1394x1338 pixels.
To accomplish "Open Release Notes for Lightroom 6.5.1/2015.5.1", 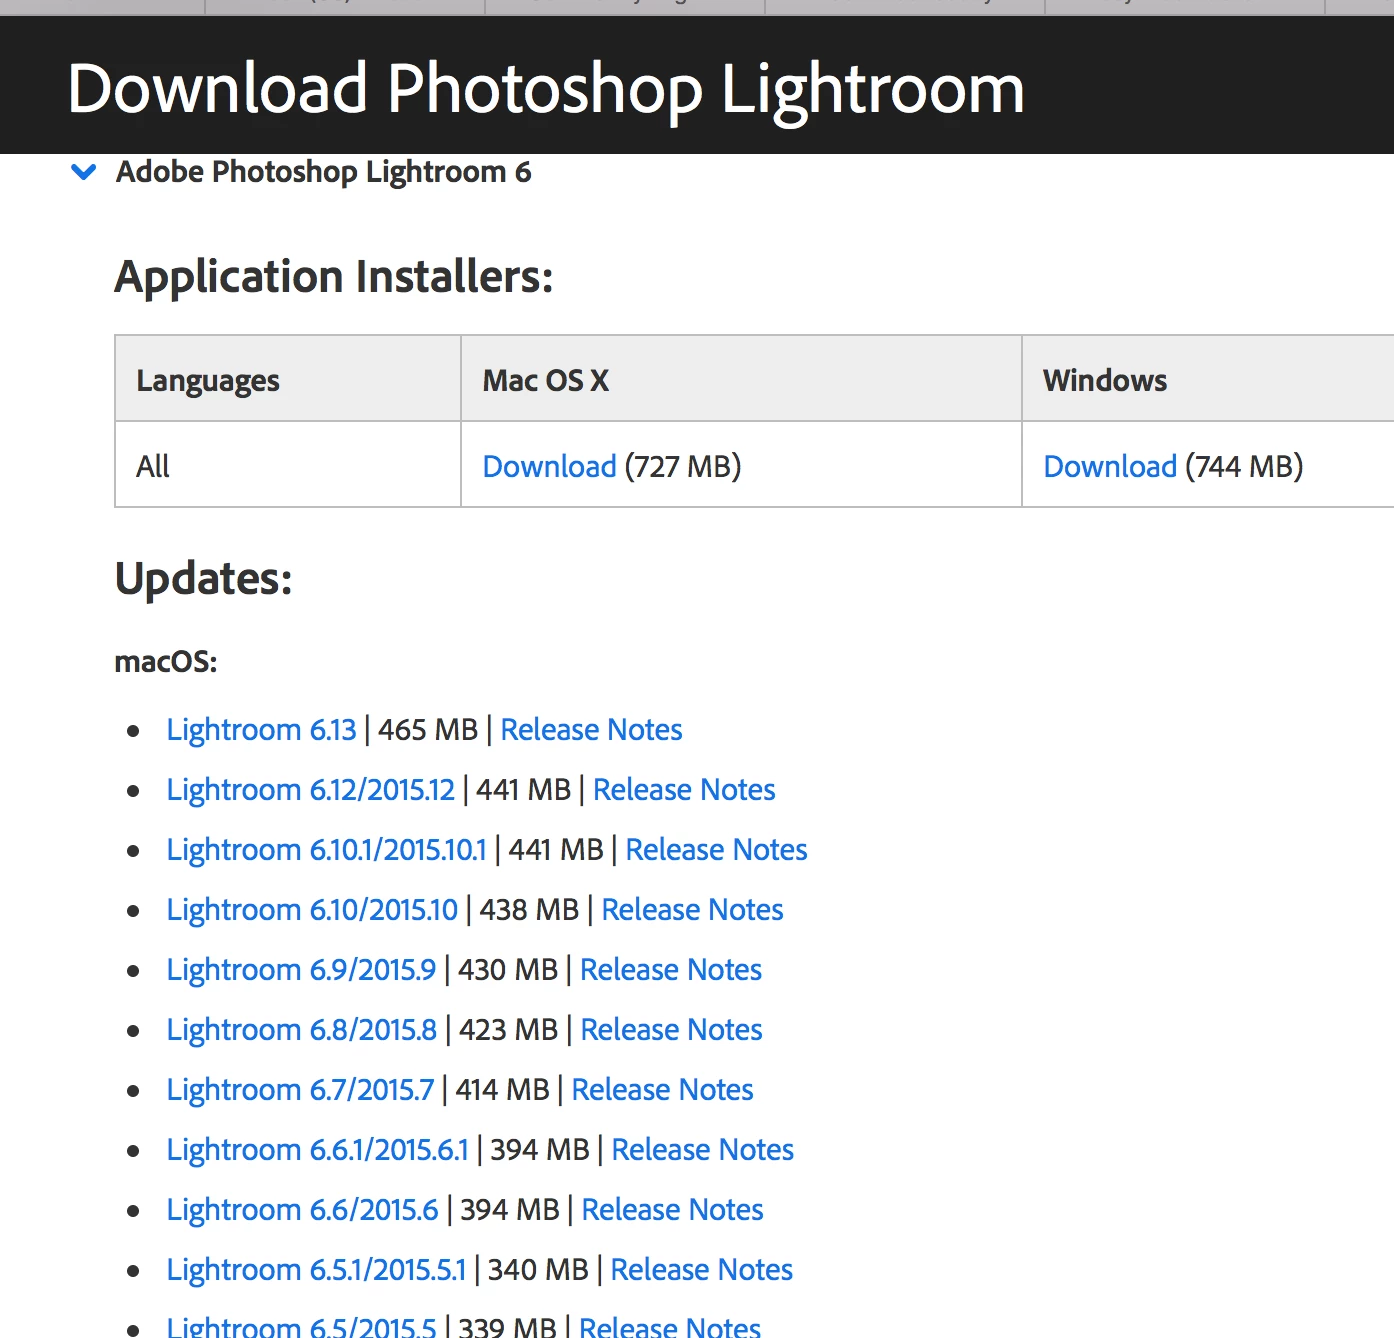I will coord(701,1270).
